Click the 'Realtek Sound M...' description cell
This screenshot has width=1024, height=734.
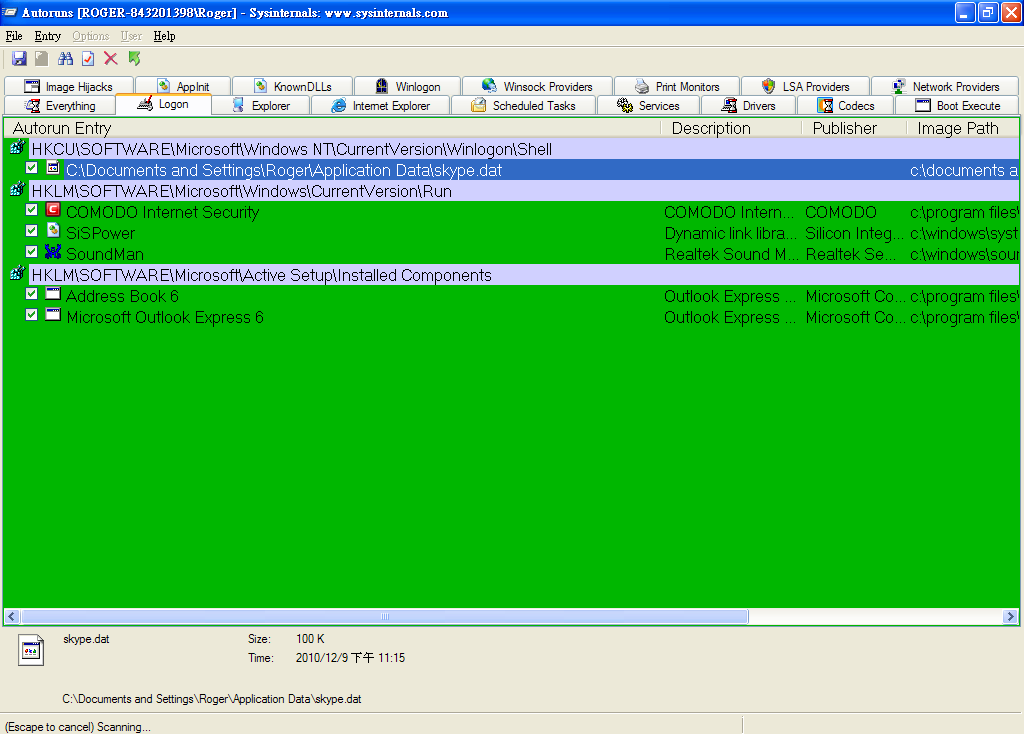pos(731,254)
